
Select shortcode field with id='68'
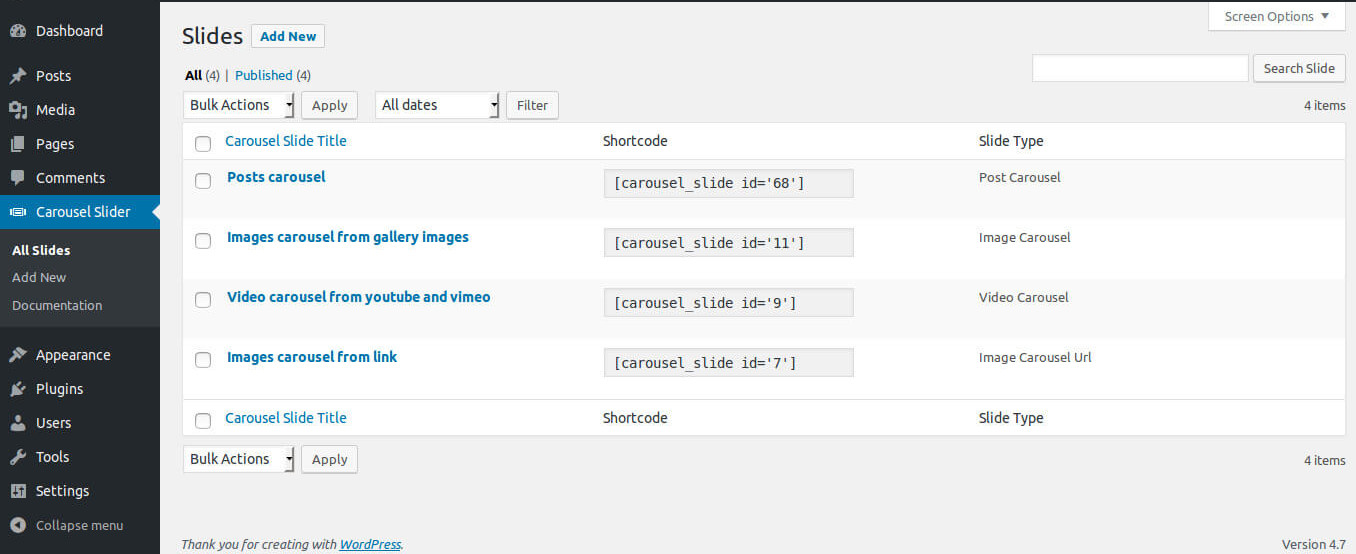[x=729, y=183]
